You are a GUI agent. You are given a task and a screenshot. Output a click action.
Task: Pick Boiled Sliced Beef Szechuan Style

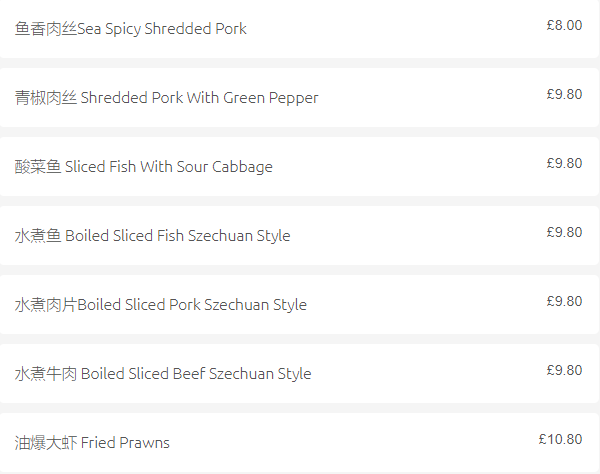[x=299, y=373]
